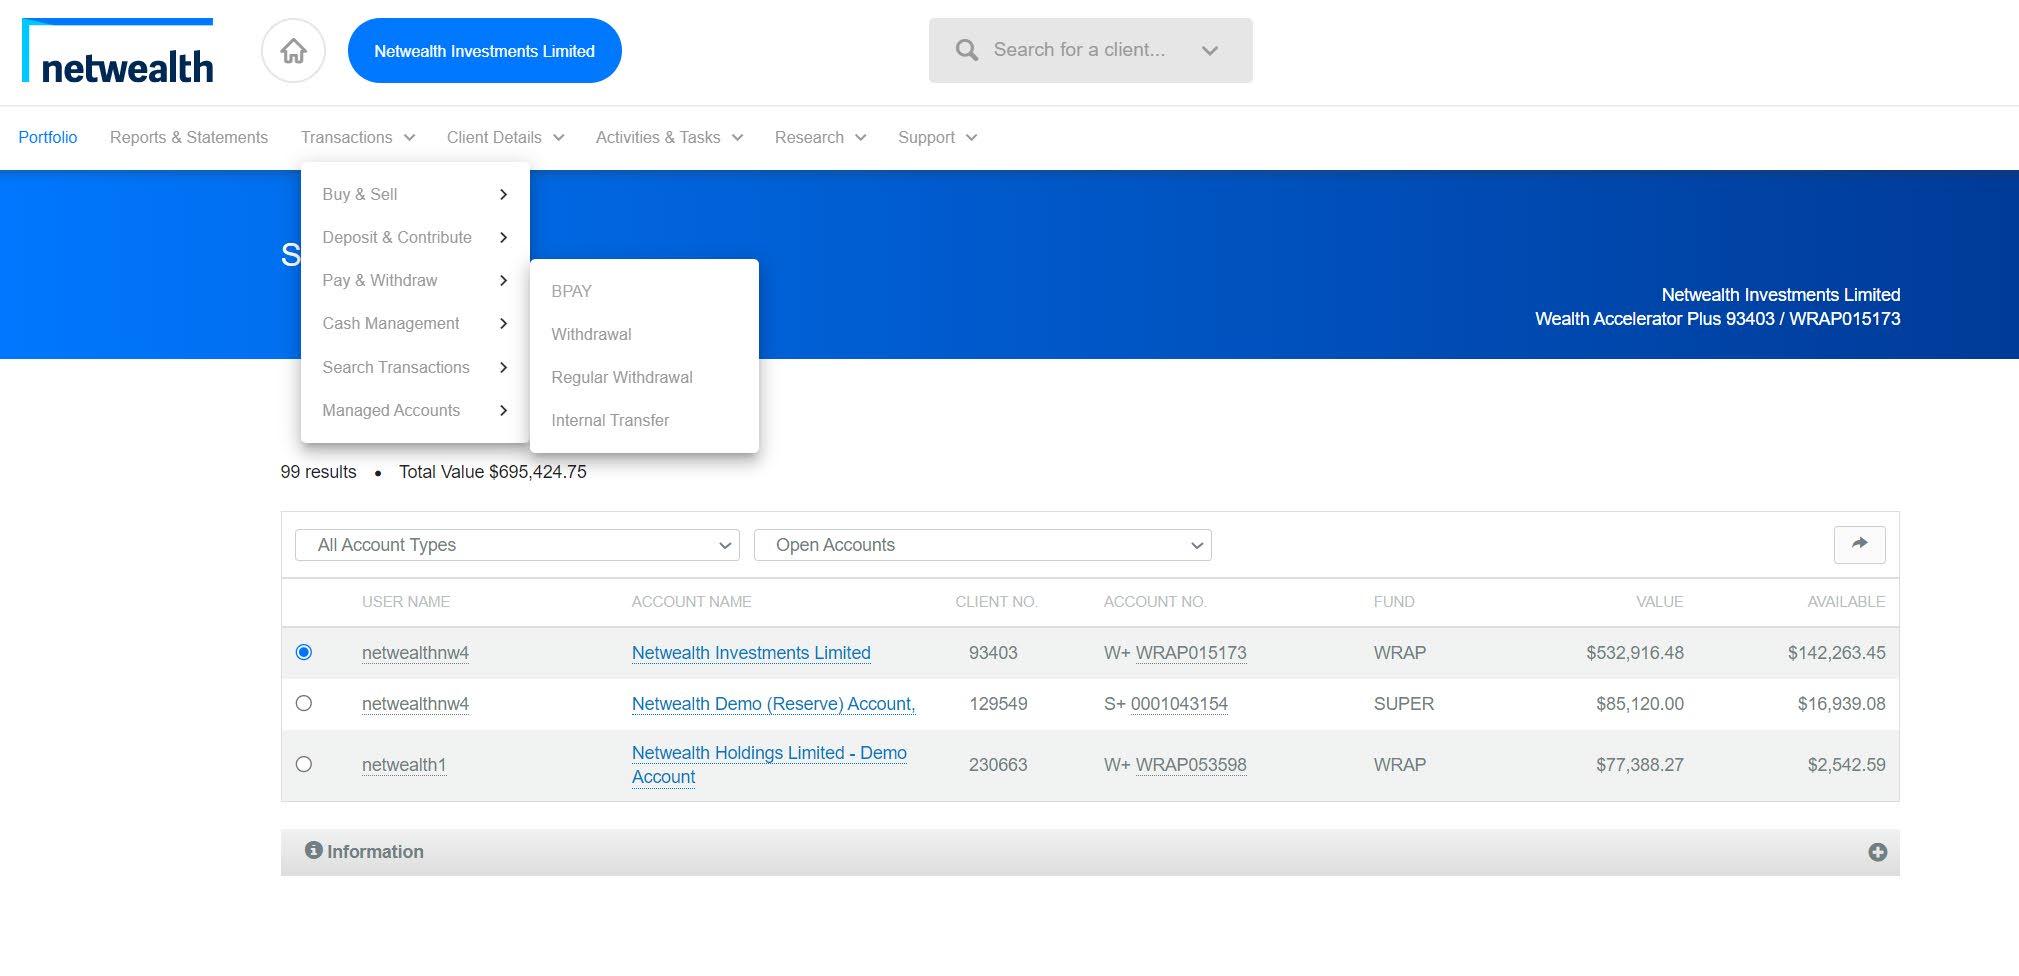This screenshot has height=976, width=2019.
Task: Click the Information info icon
Action: 313,850
